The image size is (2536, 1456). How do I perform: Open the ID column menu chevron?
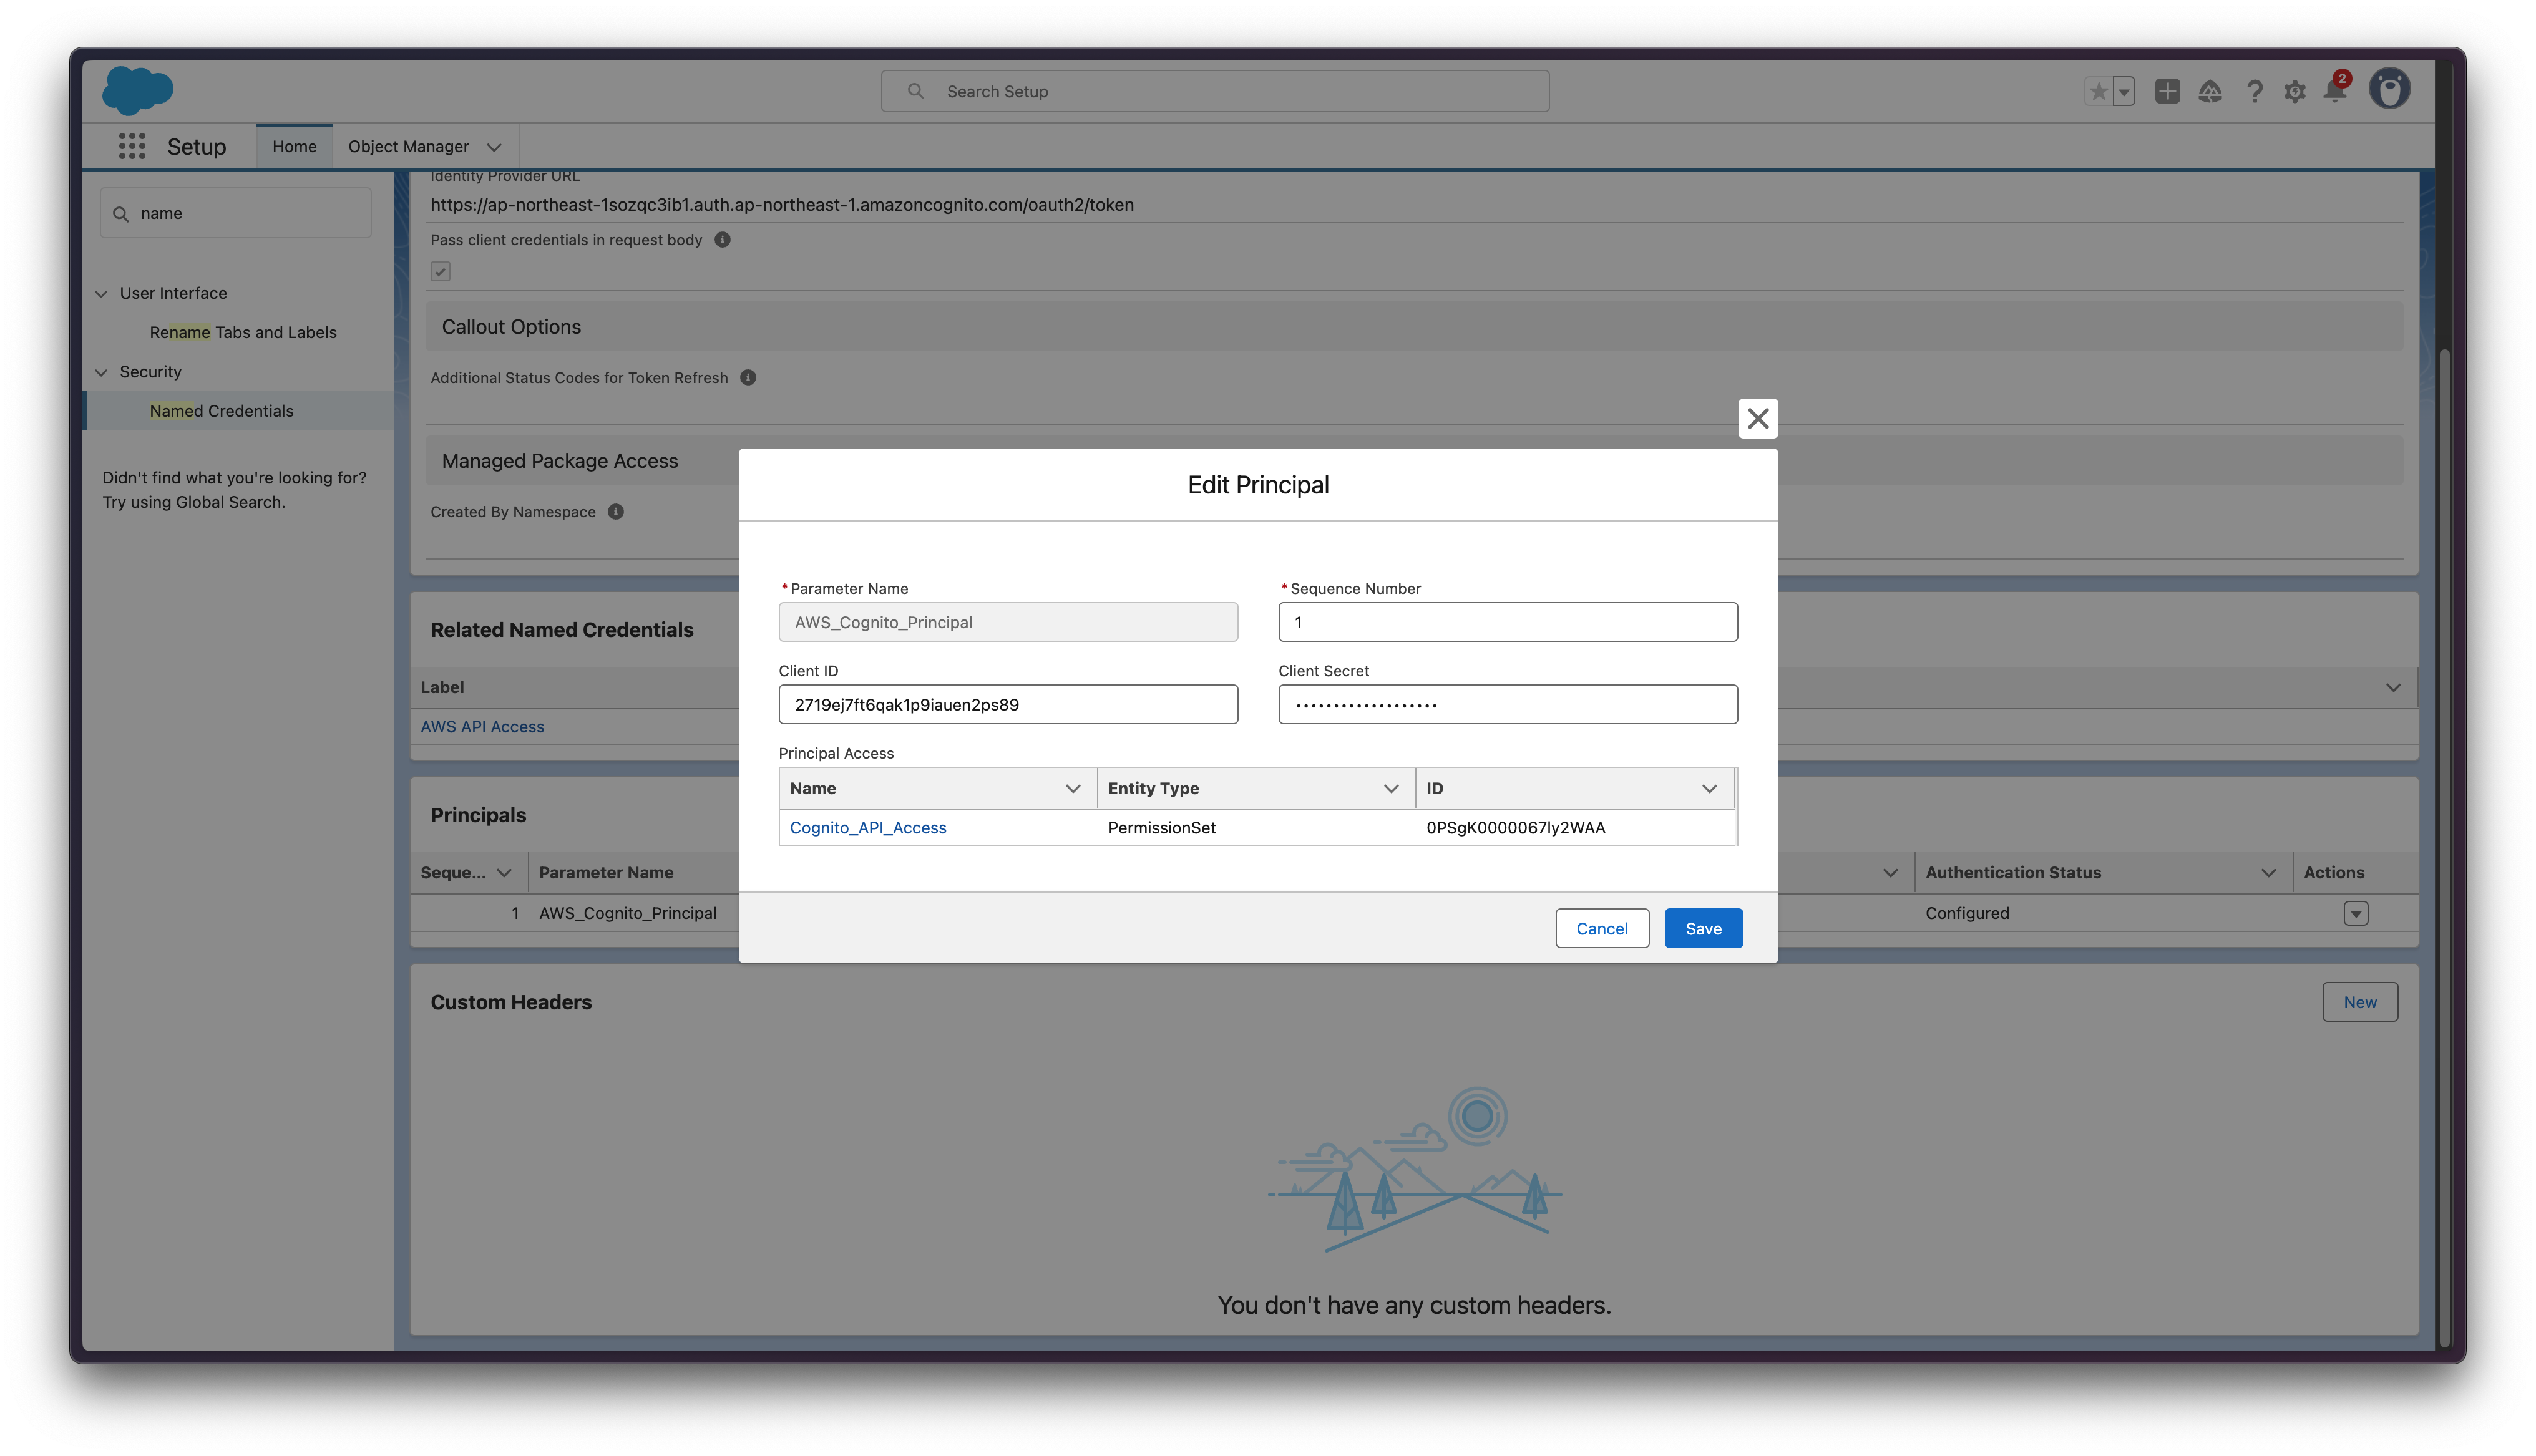(1709, 788)
